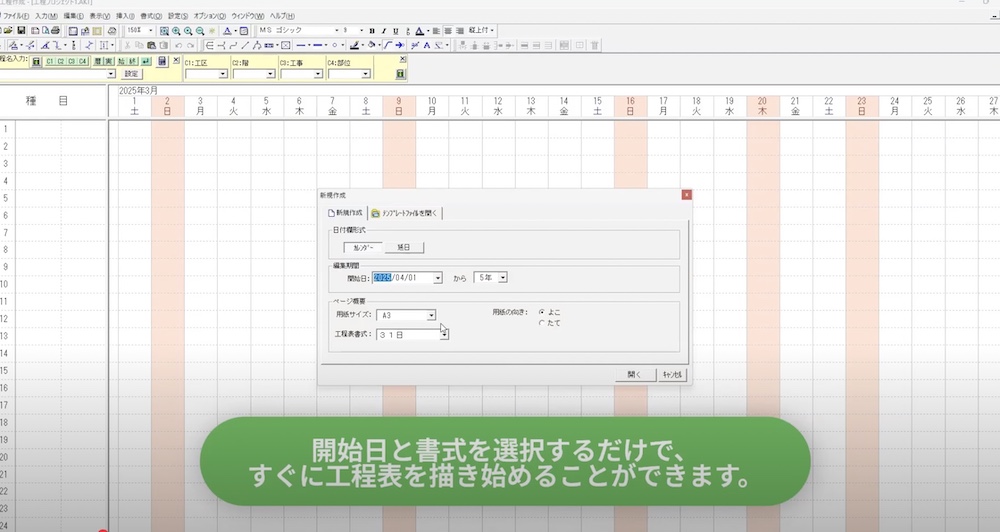The image size is (1000, 532).
Task: Switch to the テンプレートファイルを開く tab
Action: [x=404, y=213]
